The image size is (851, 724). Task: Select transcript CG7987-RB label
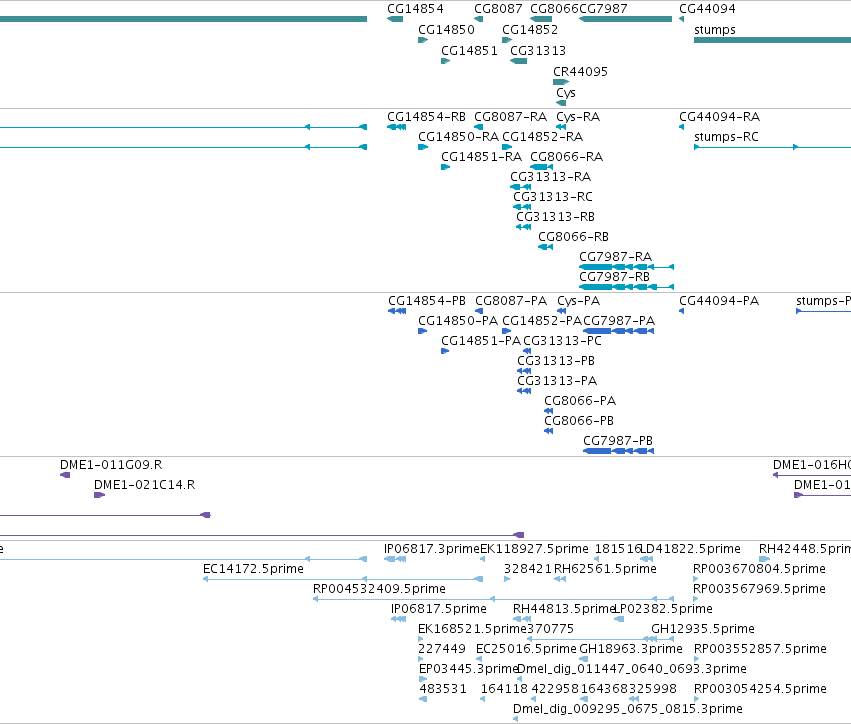click(614, 277)
